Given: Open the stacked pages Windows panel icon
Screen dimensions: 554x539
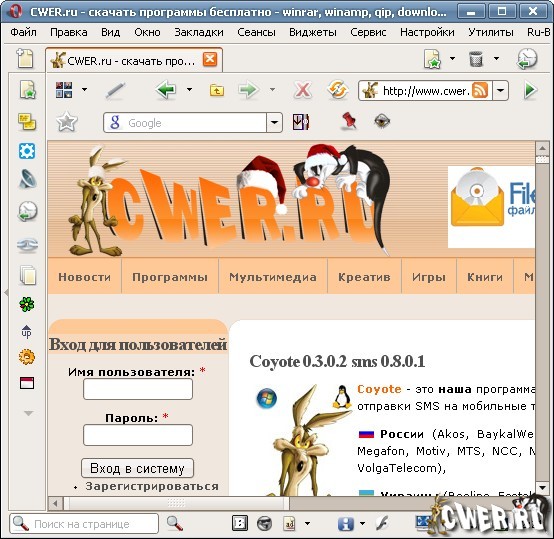Looking at the screenshot, I should pyautogui.click(x=28, y=275).
